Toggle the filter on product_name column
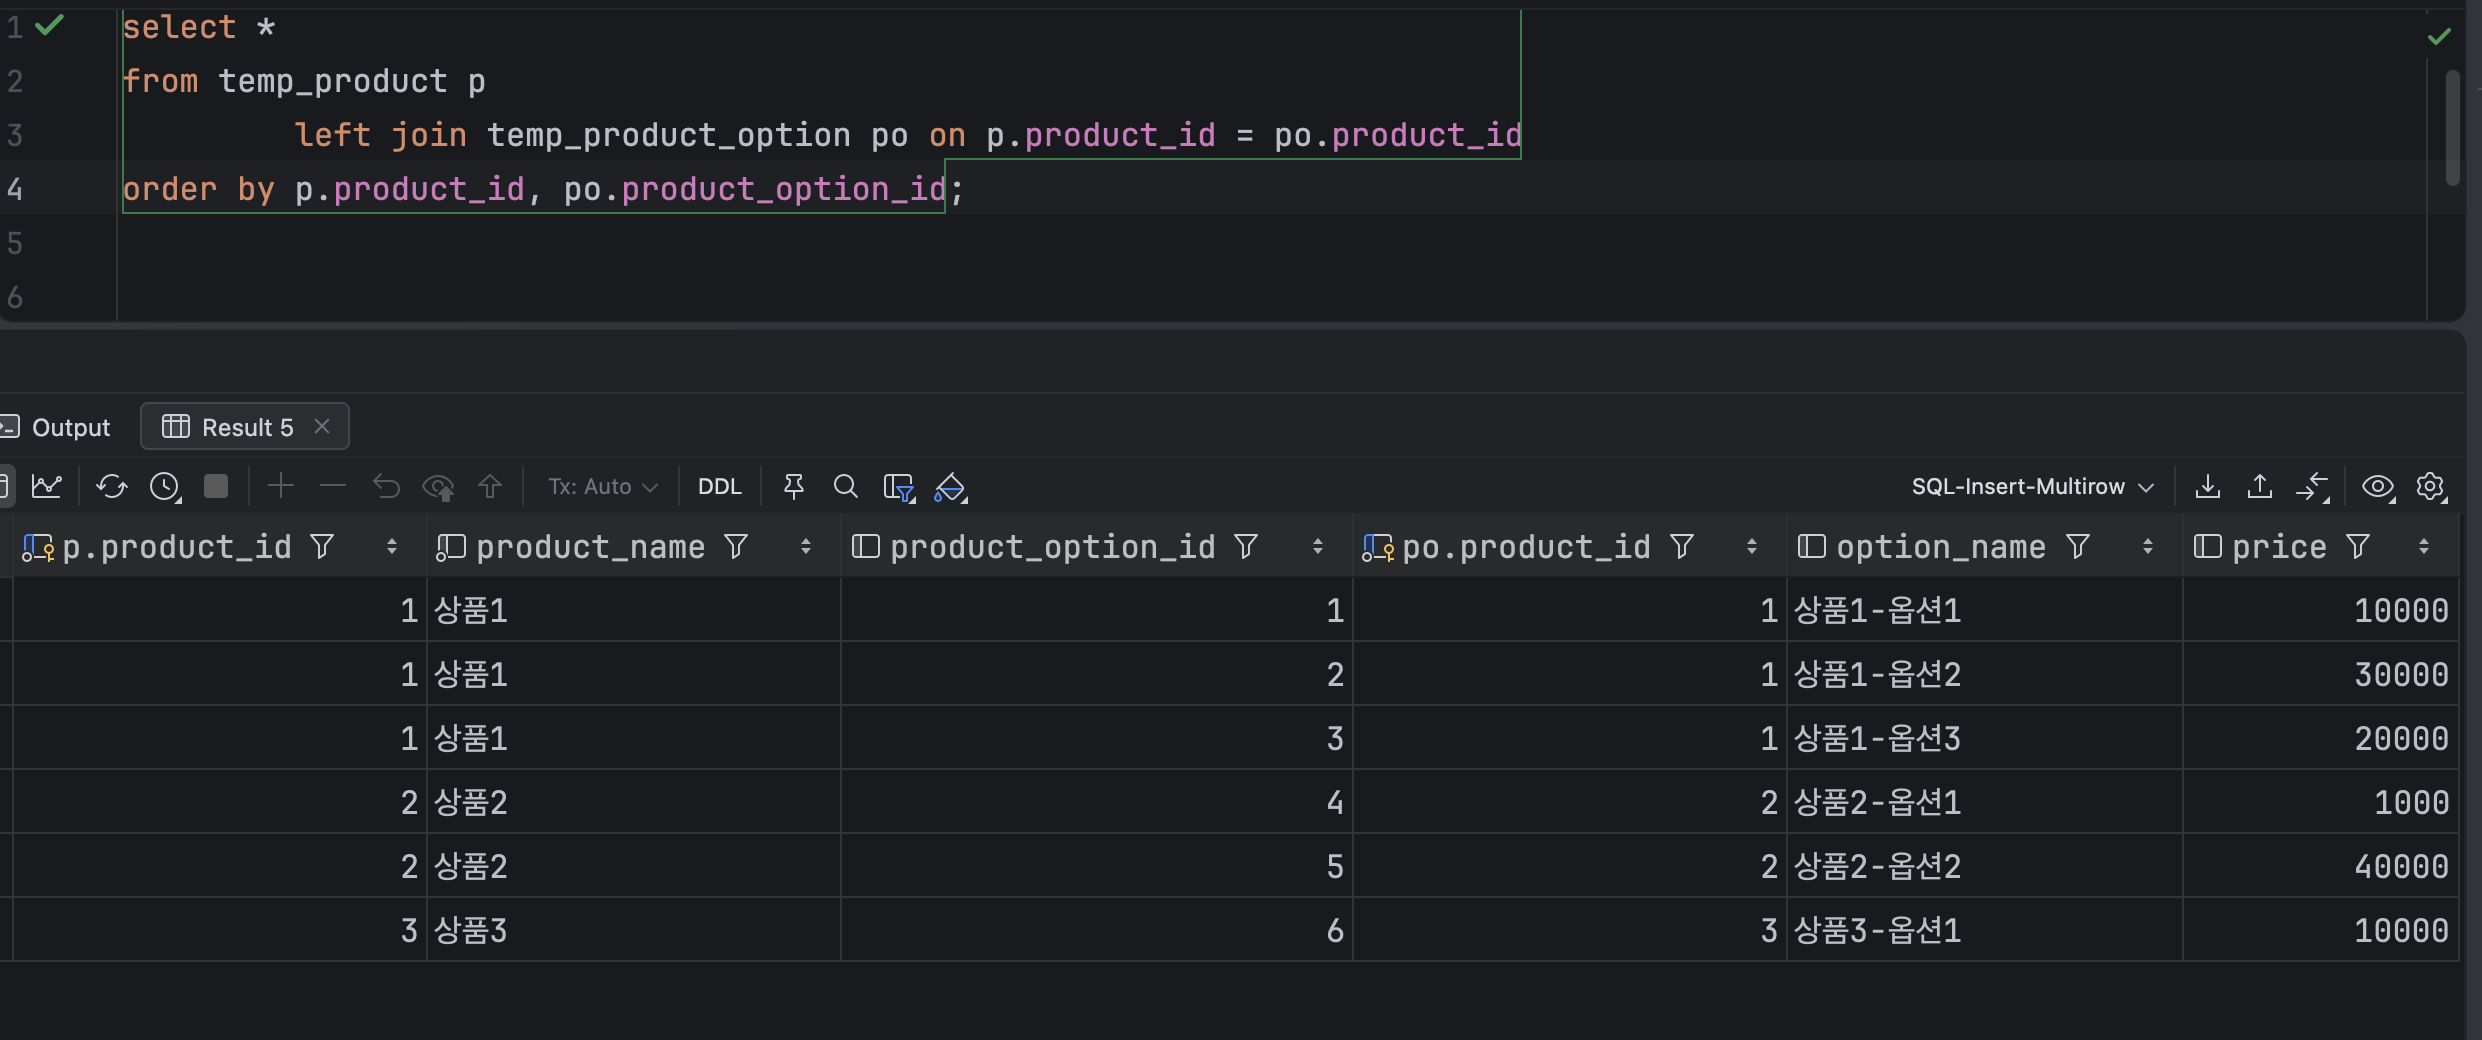 (x=736, y=547)
